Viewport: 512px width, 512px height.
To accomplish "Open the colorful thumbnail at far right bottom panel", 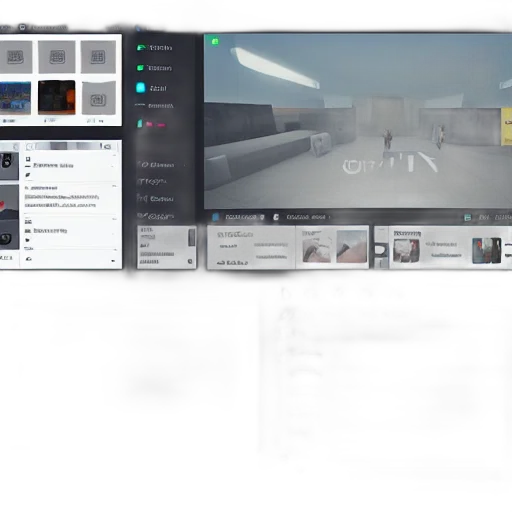I will 486,251.
